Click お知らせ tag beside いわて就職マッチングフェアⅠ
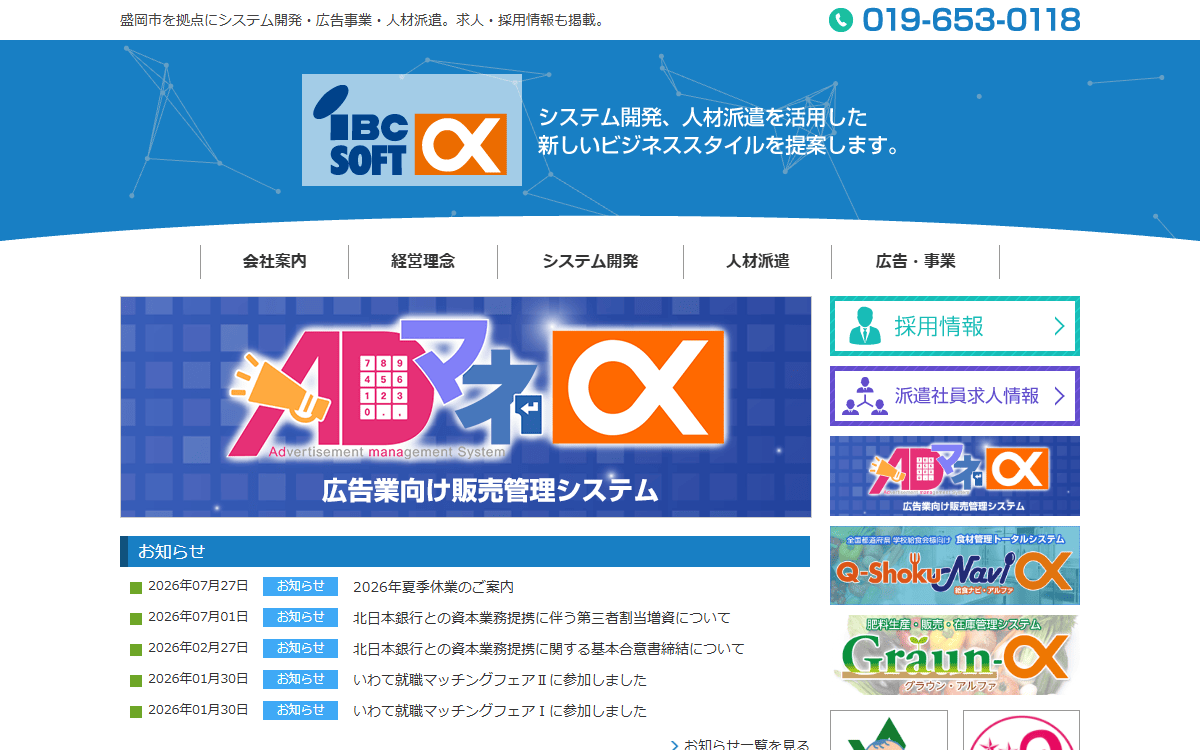 point(300,710)
